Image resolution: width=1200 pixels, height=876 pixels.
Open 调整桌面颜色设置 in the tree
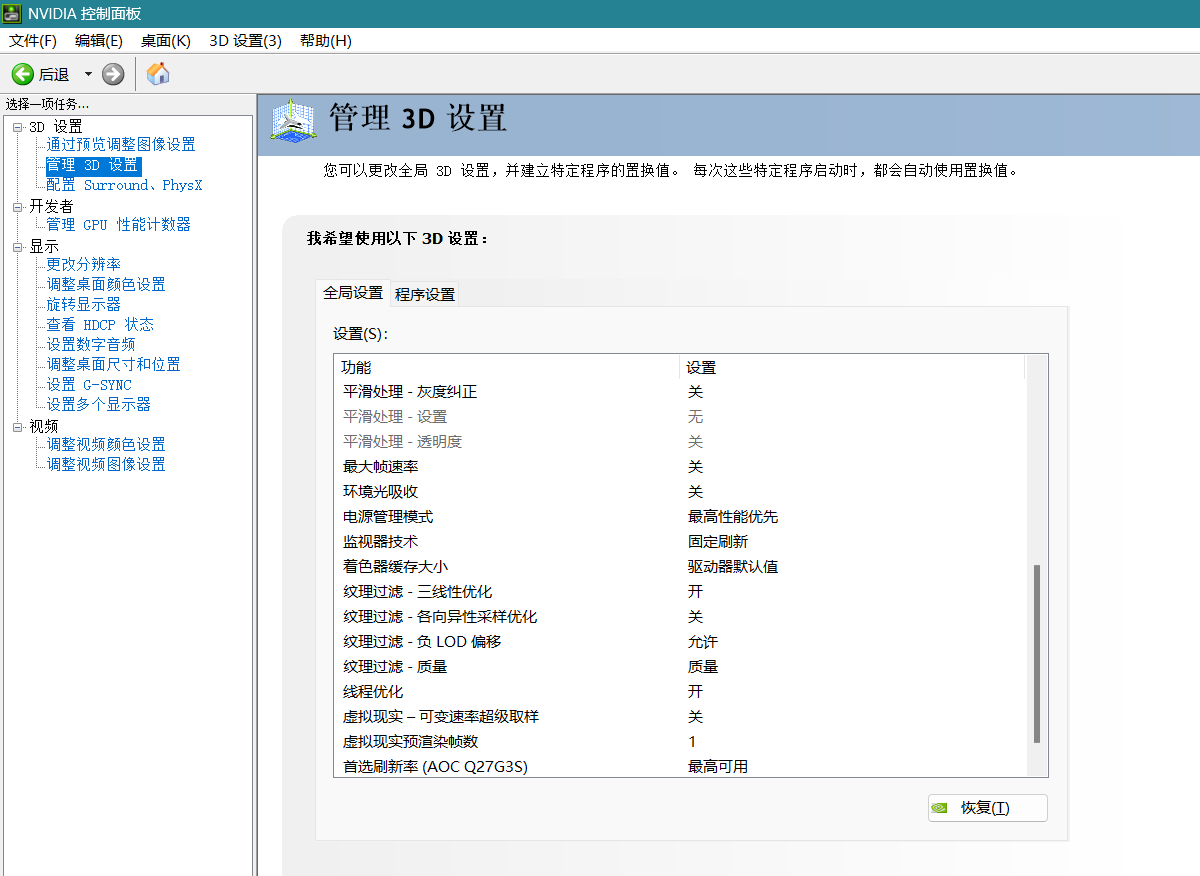click(106, 285)
